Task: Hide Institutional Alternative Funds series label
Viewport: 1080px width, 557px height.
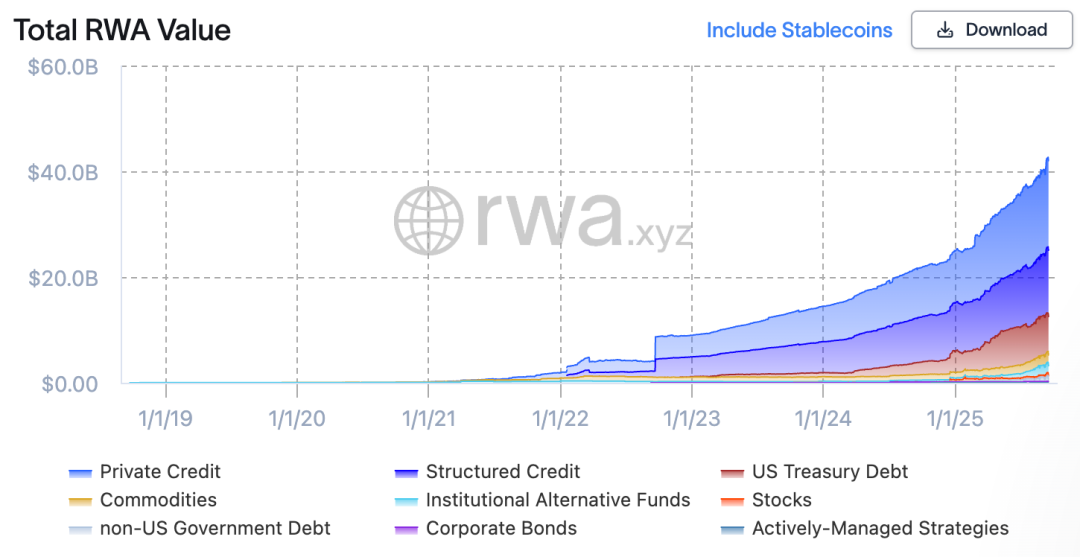Action: tap(557, 500)
